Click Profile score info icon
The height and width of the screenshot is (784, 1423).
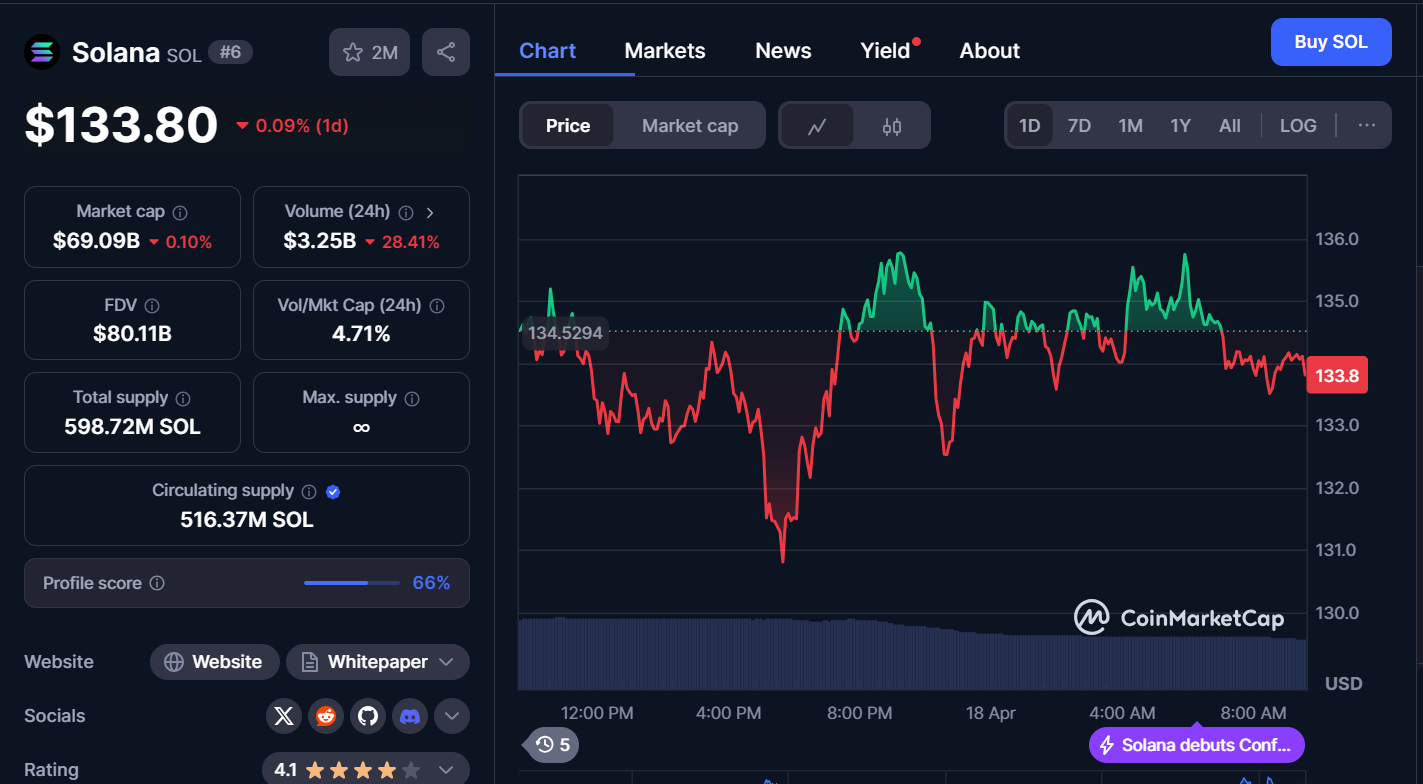157,583
